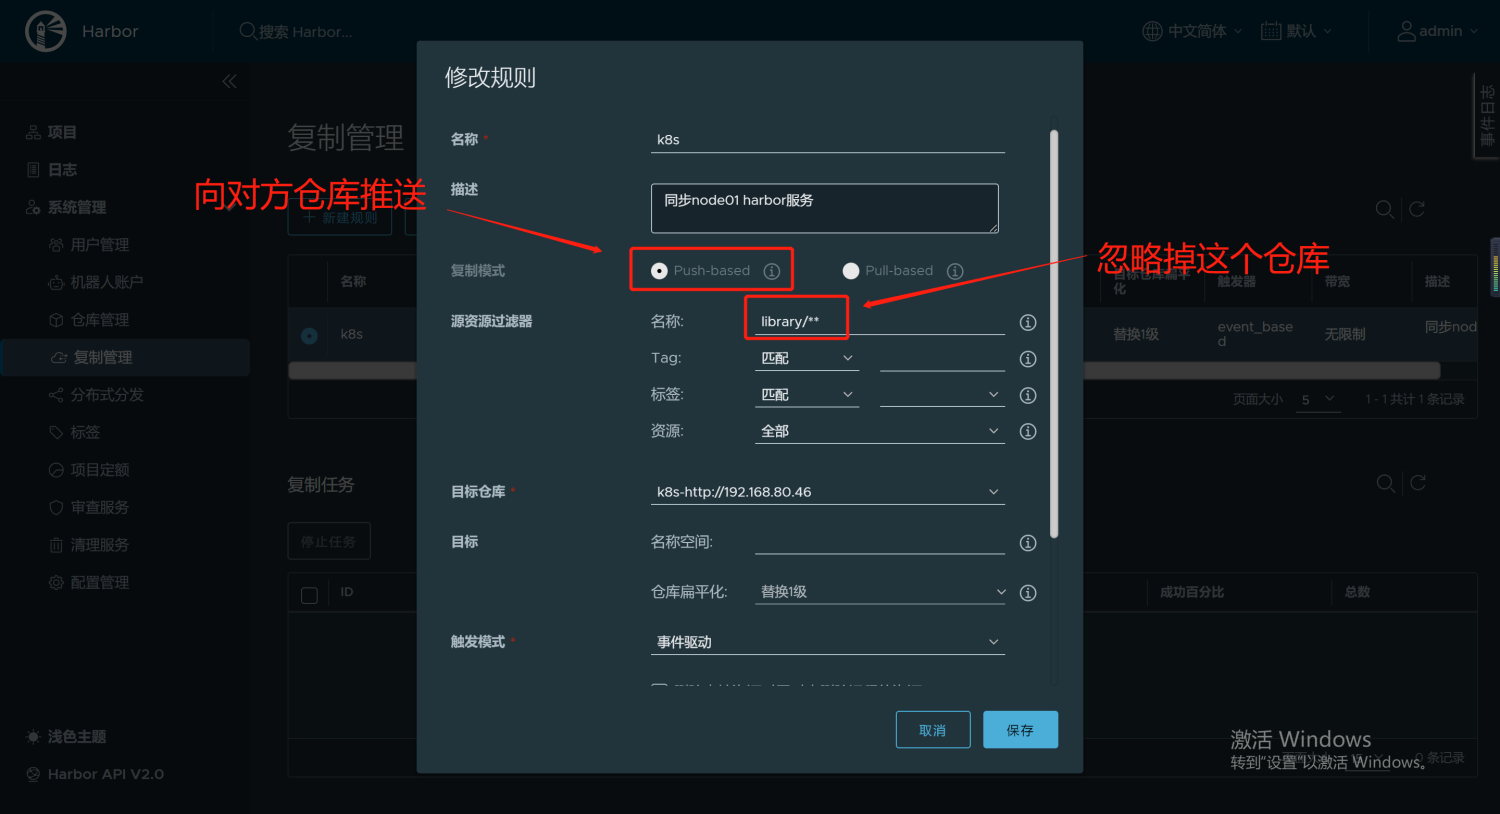Select the k8s rule row radio button
Screen dimensions: 1500x814
tap(309, 335)
